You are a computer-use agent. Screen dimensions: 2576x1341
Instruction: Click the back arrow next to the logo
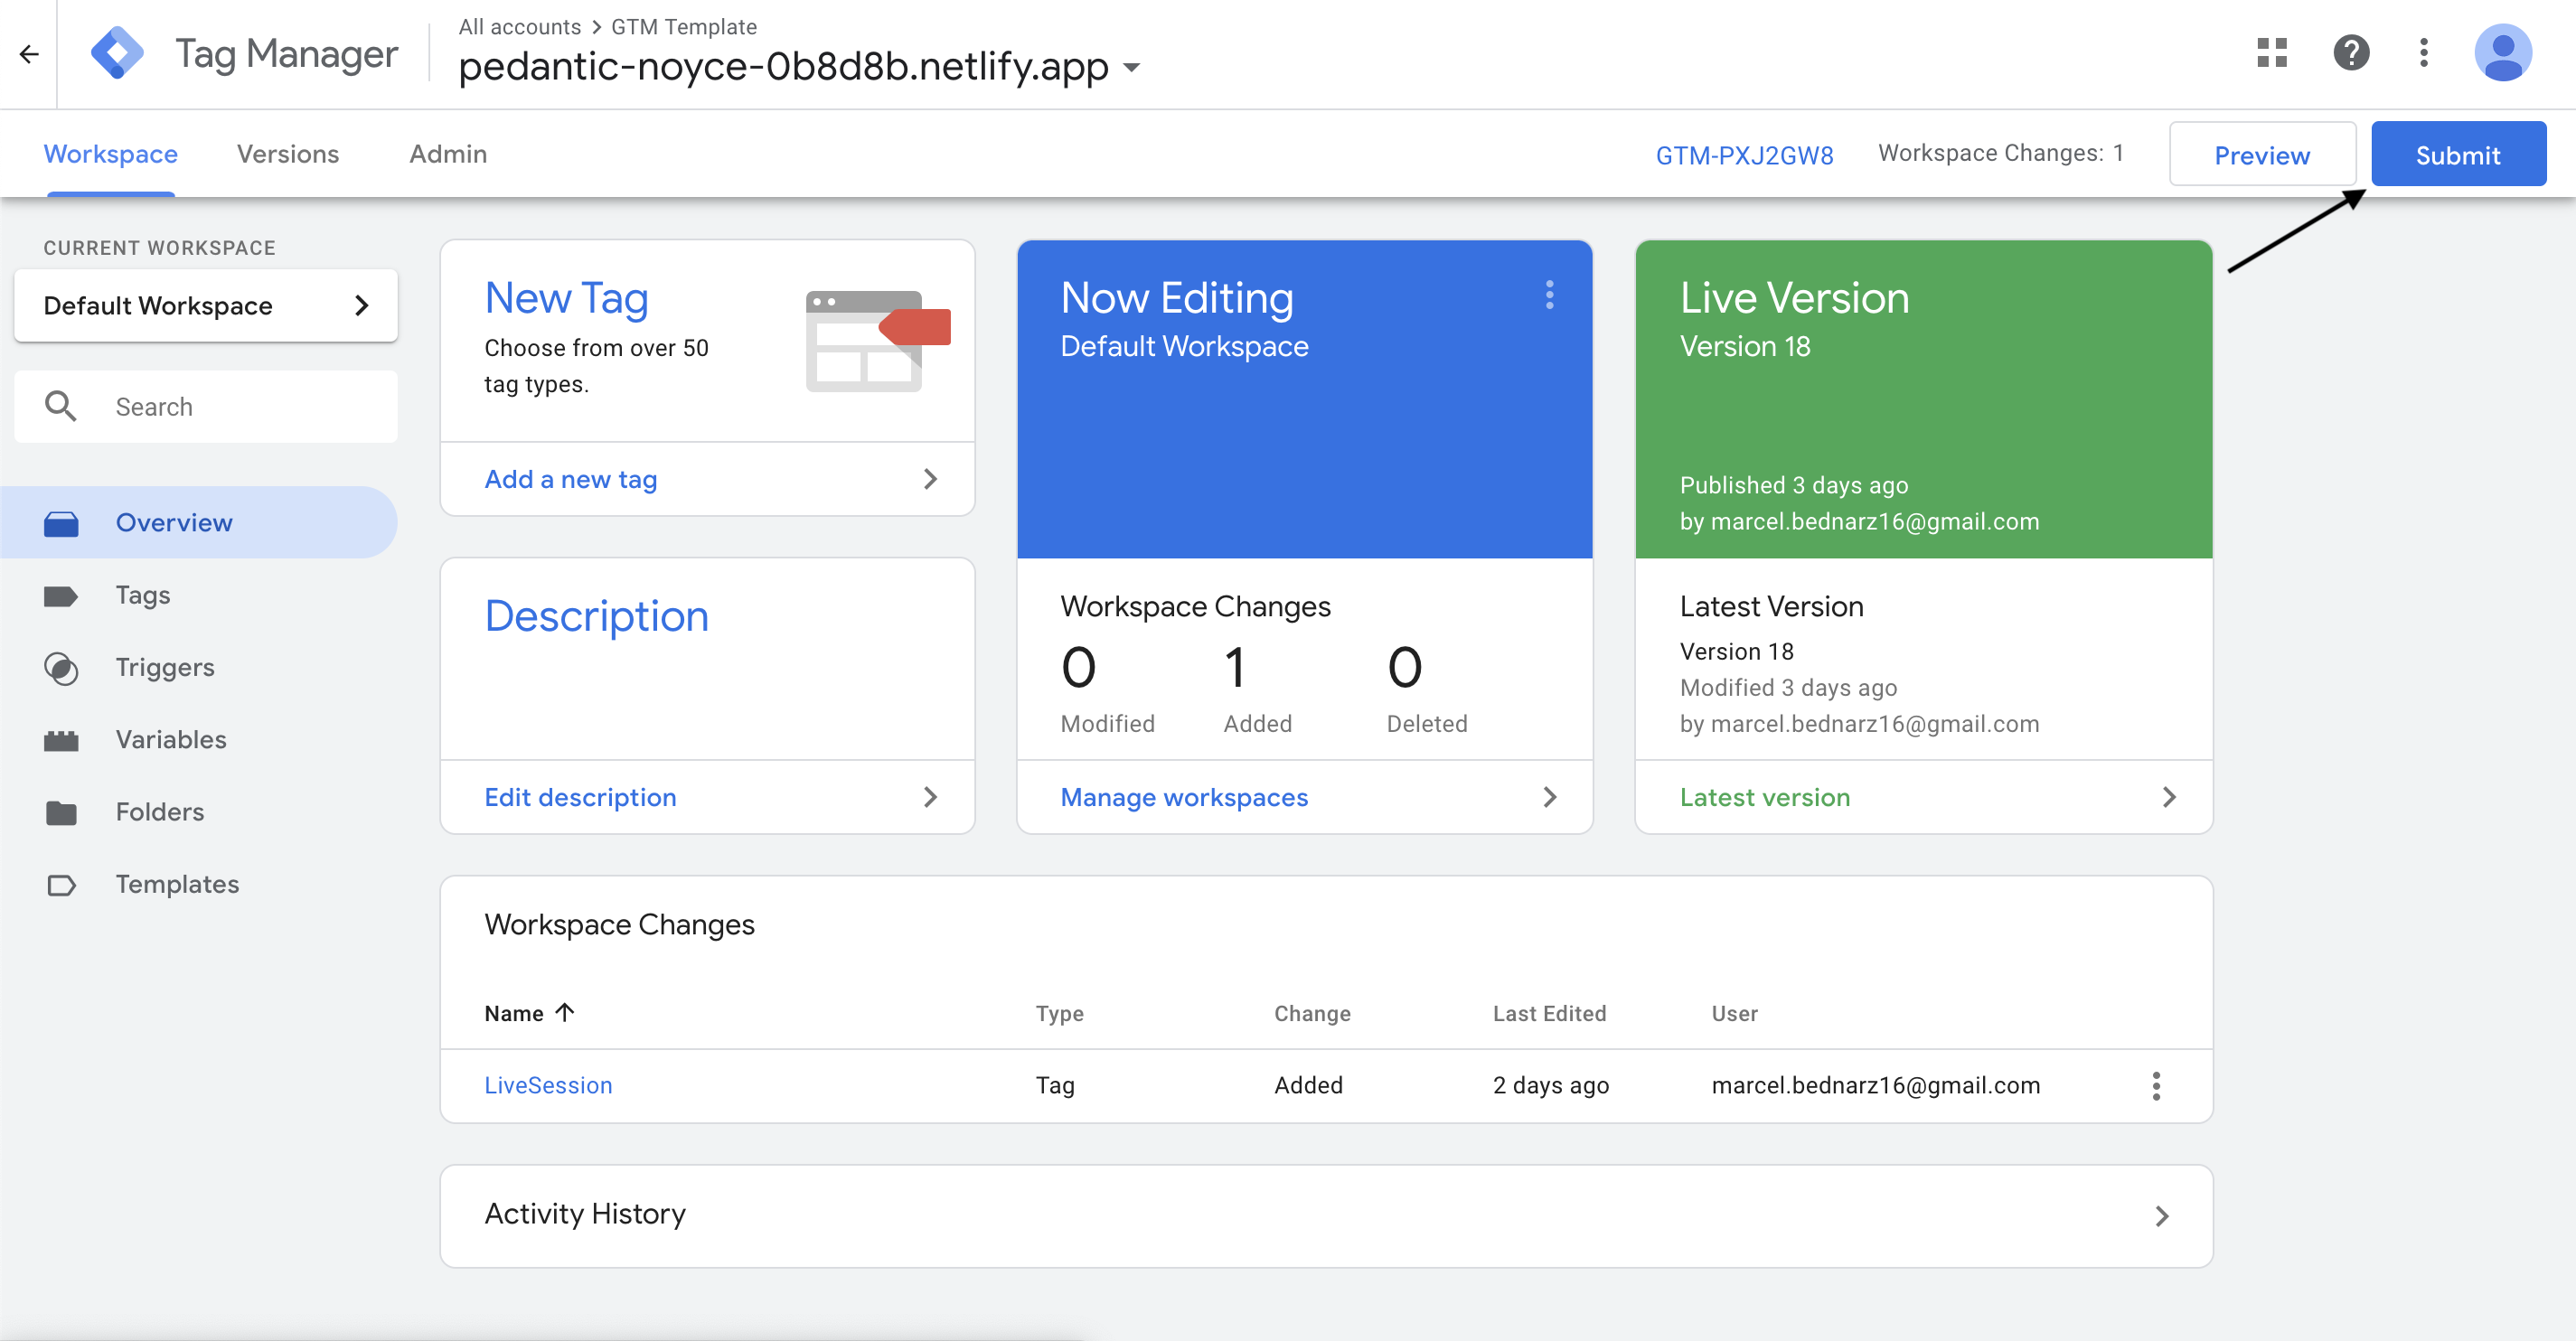coord(28,53)
